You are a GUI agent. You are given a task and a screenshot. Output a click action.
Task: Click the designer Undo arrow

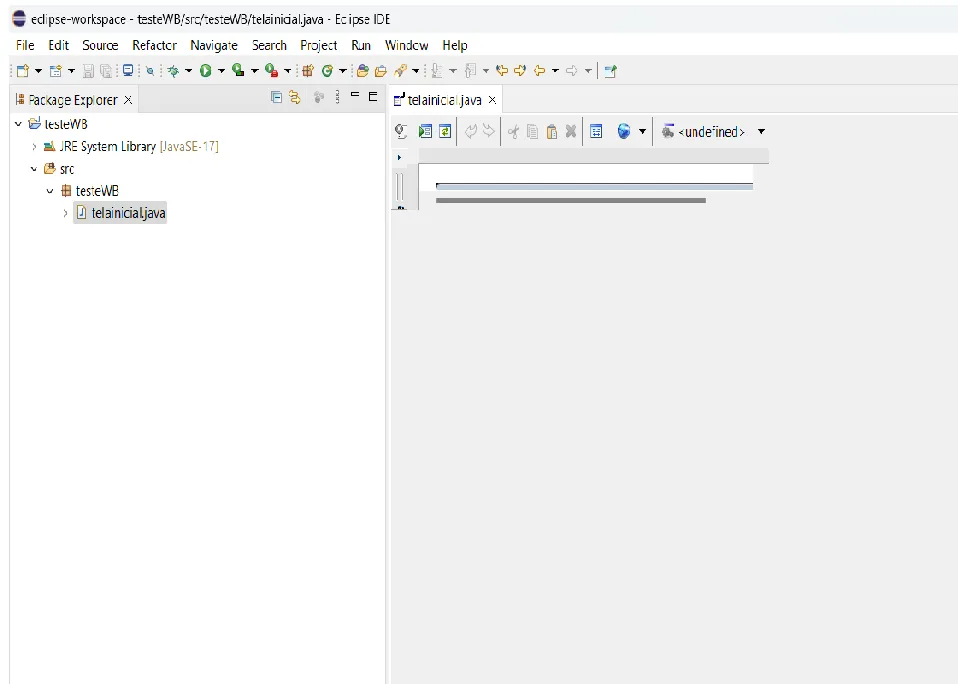coord(470,131)
